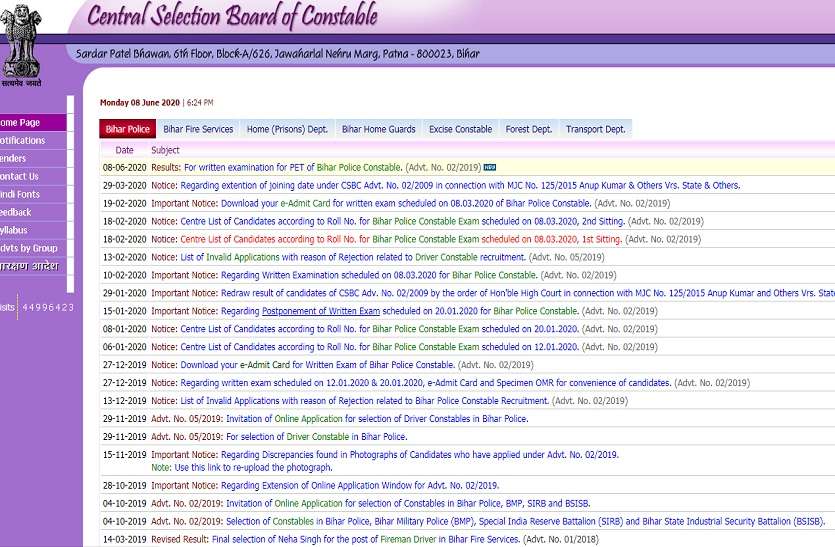Click the Subject column header

(165, 150)
